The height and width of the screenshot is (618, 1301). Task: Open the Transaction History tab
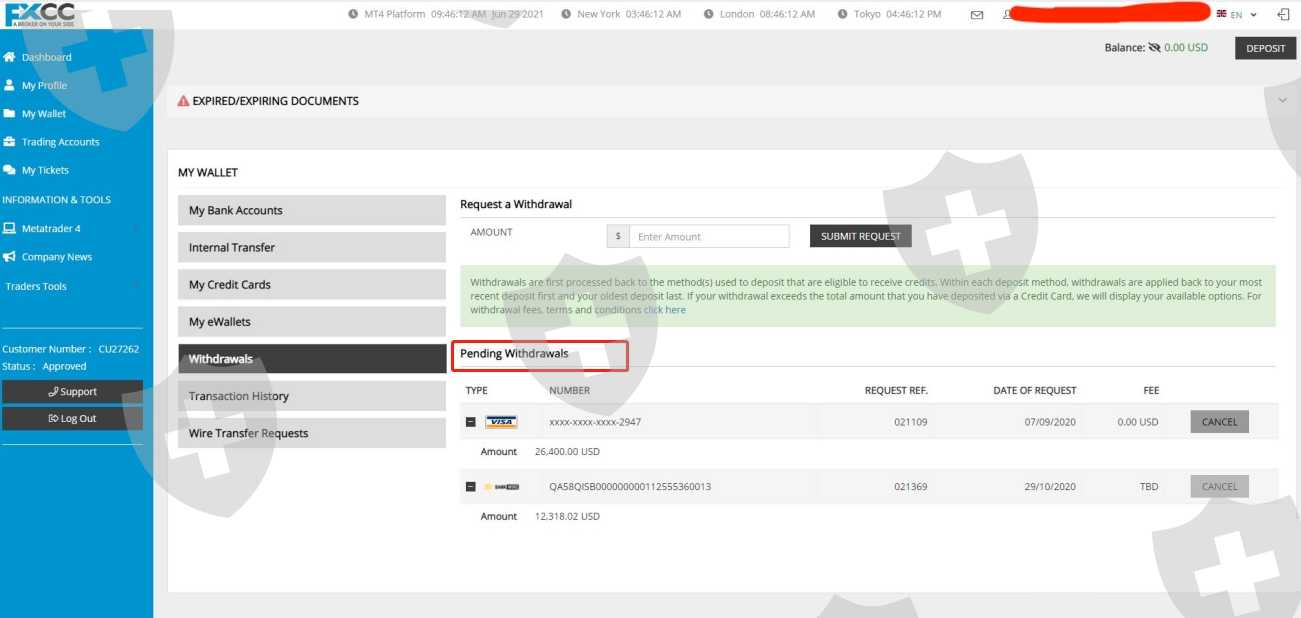tap(311, 396)
